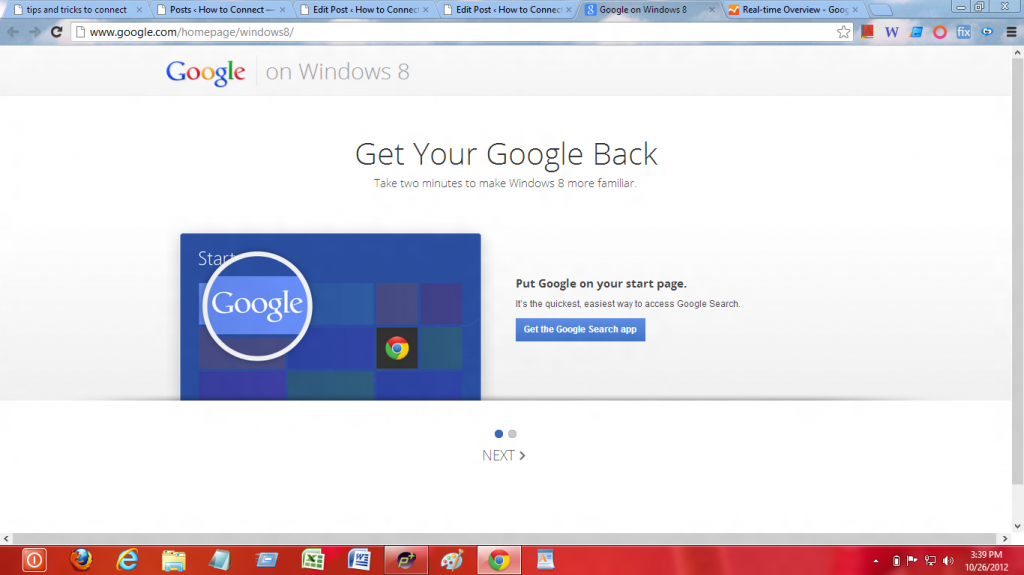Launch Internet Explorer from the taskbar
The image size is (1024, 575).
pos(127,560)
